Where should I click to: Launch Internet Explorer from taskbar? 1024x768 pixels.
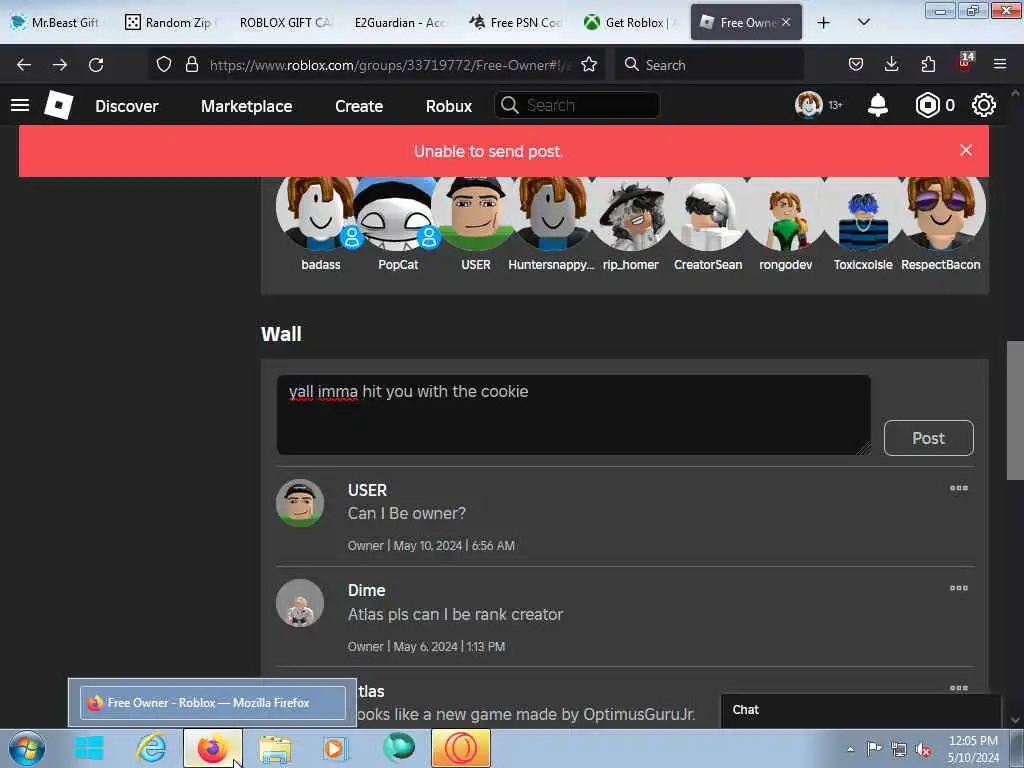[151, 748]
